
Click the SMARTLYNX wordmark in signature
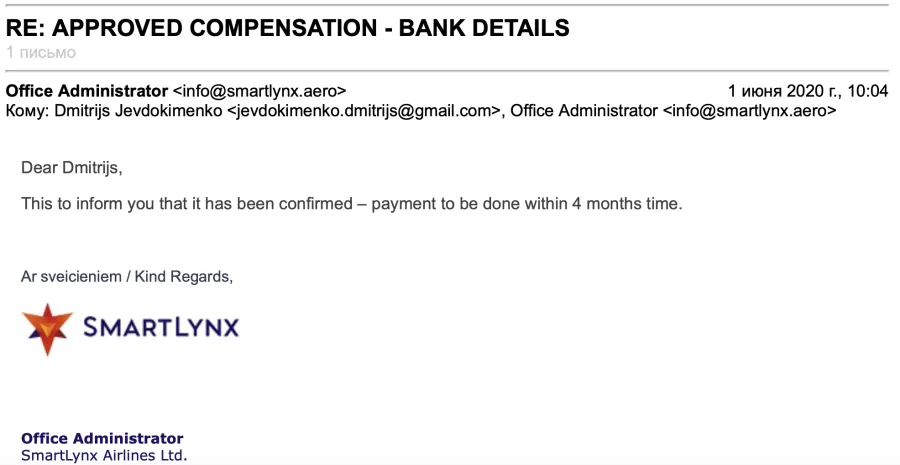pyautogui.click(x=161, y=328)
